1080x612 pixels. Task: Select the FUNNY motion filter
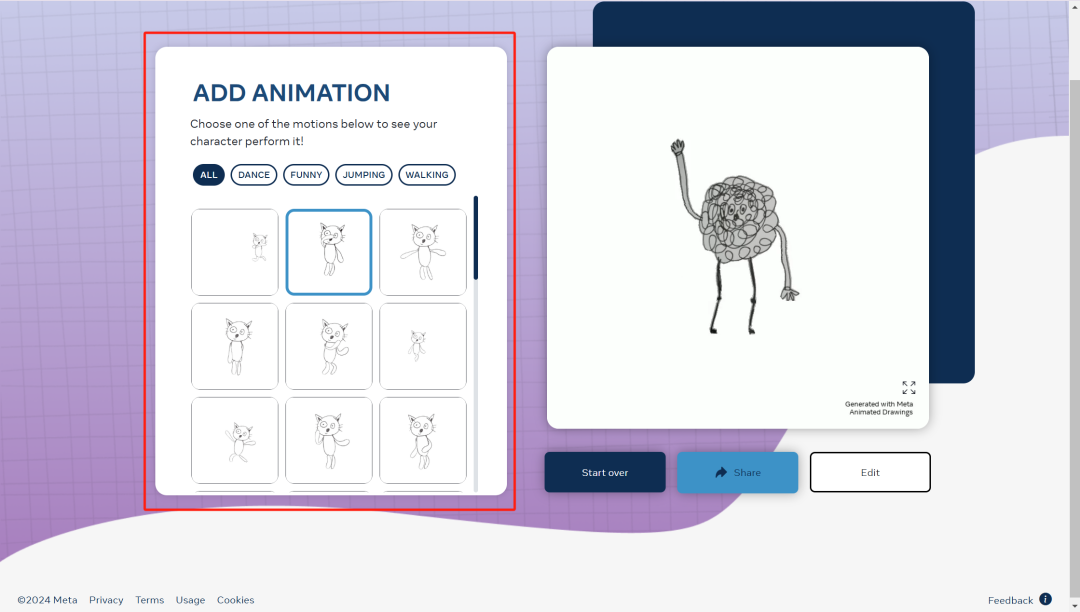point(307,175)
